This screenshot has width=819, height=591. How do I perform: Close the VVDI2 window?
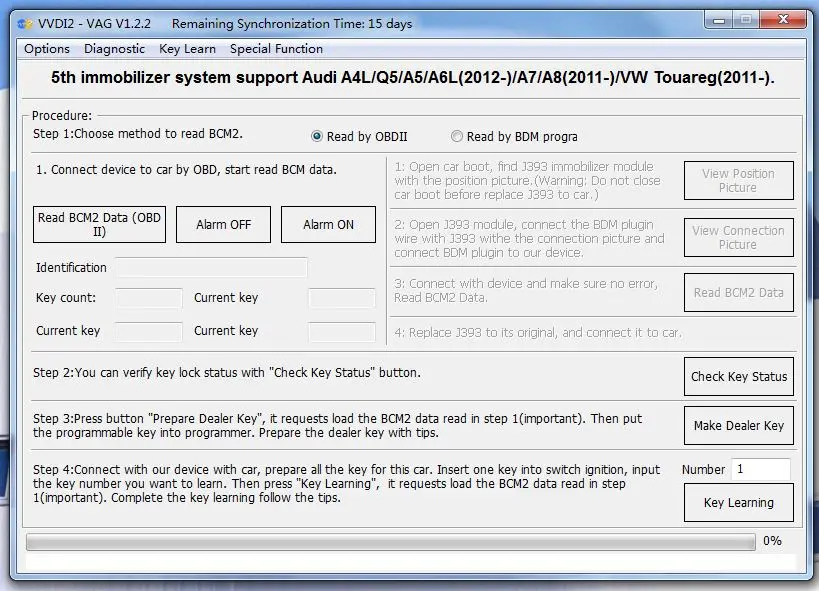(x=783, y=20)
